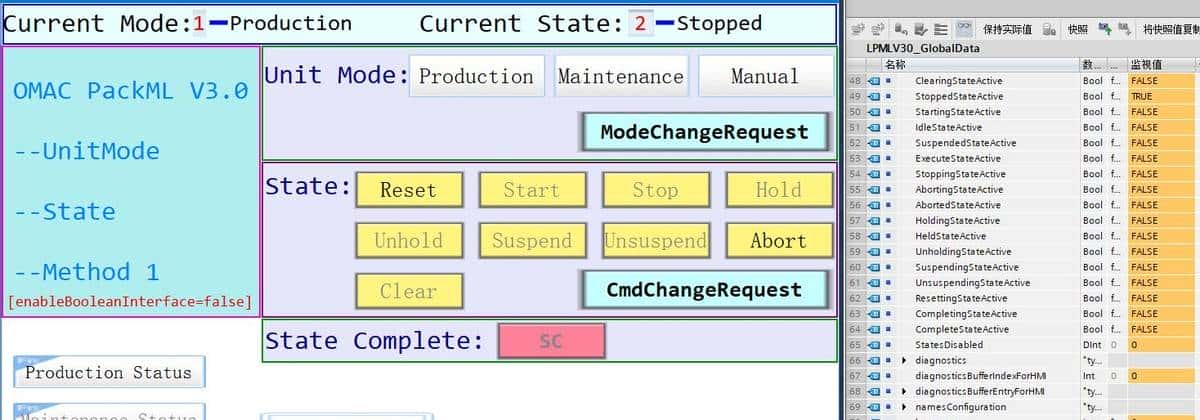Select Maintenance unit mode
The height and width of the screenshot is (420, 1200).
pos(620,76)
